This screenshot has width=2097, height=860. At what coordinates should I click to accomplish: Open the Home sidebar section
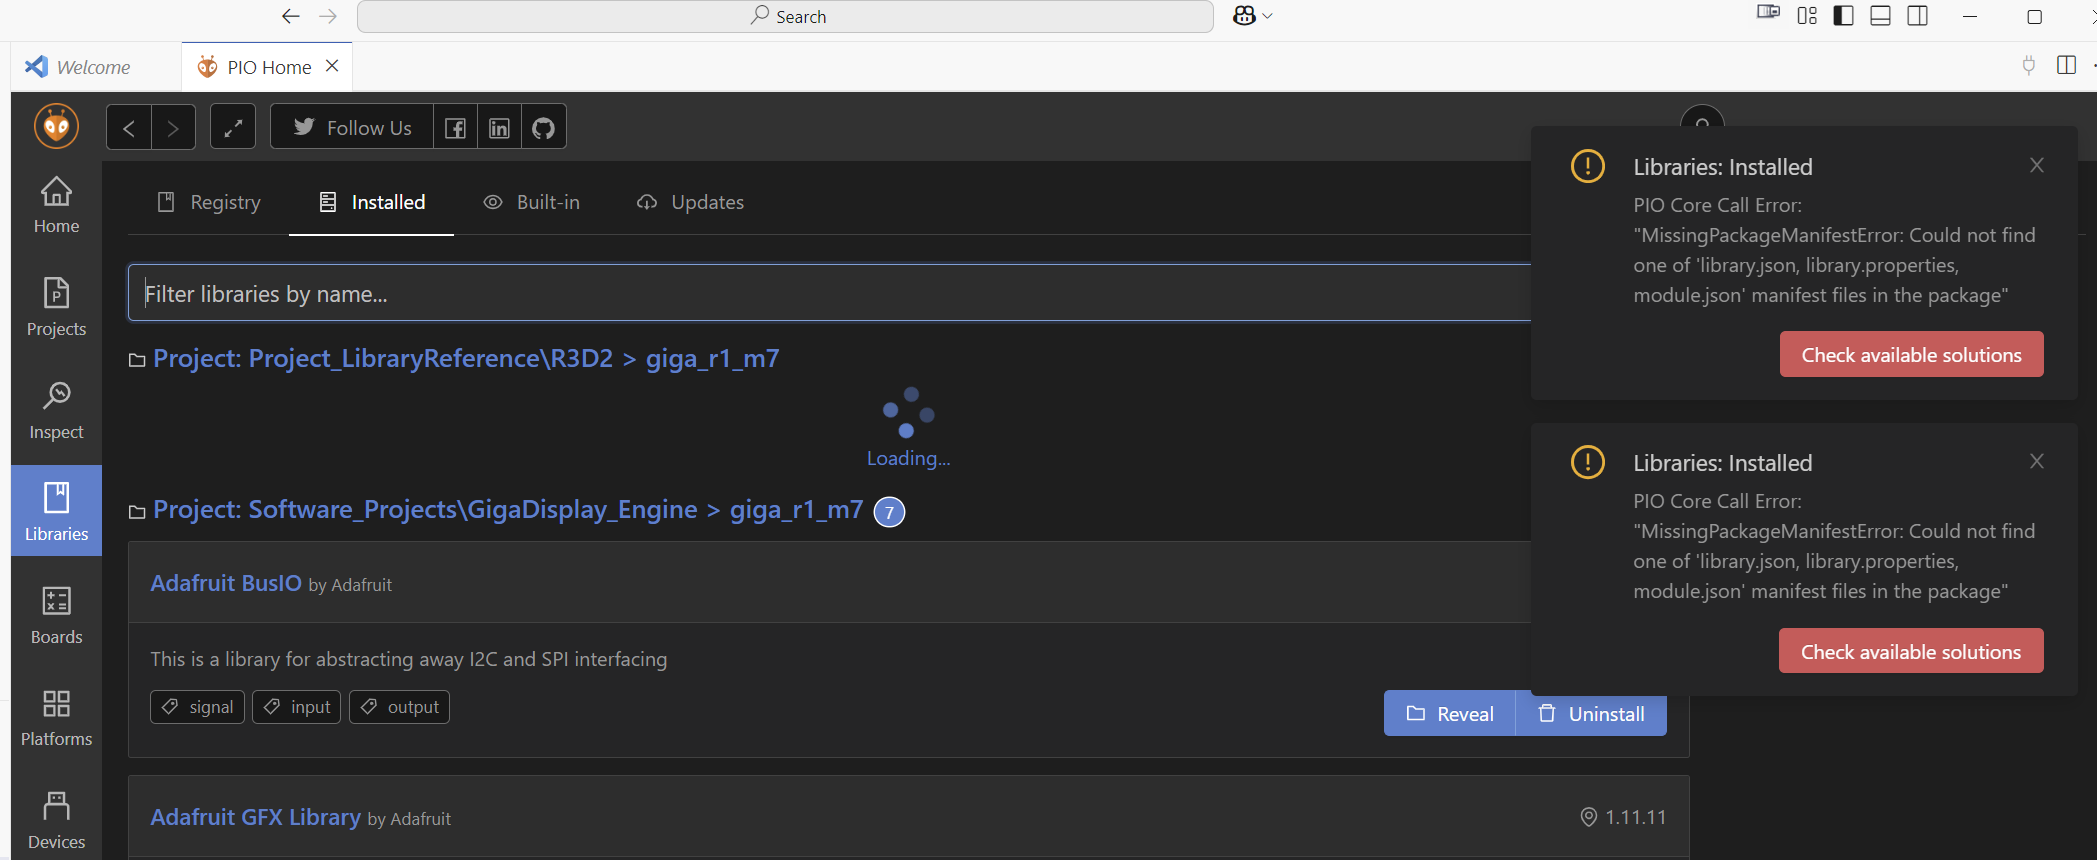pos(56,206)
